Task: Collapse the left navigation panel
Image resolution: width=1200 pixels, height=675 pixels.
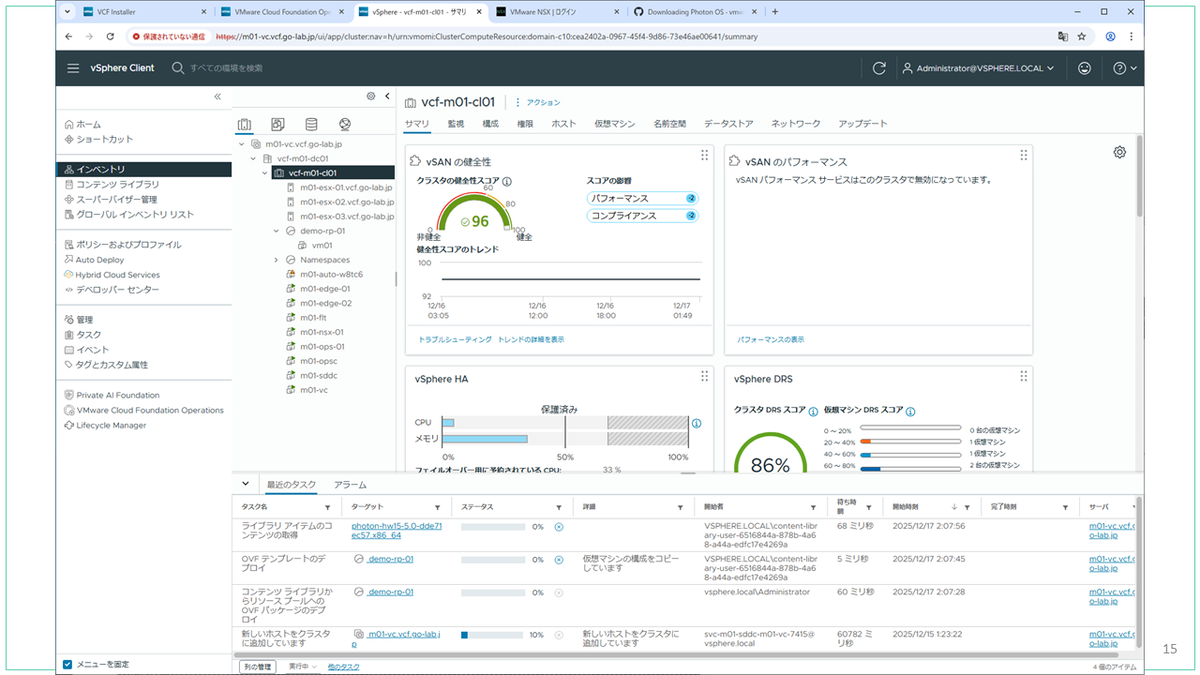Action: [218, 96]
